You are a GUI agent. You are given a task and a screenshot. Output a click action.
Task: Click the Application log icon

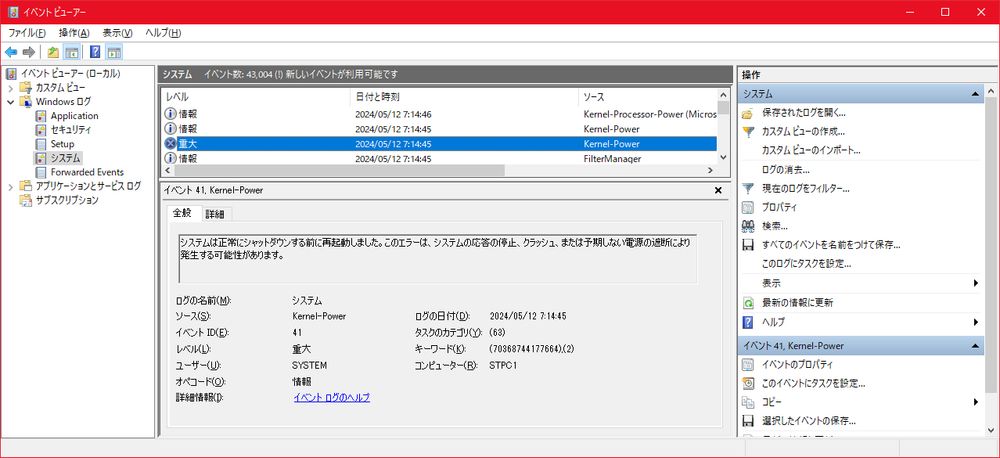click(x=41, y=116)
